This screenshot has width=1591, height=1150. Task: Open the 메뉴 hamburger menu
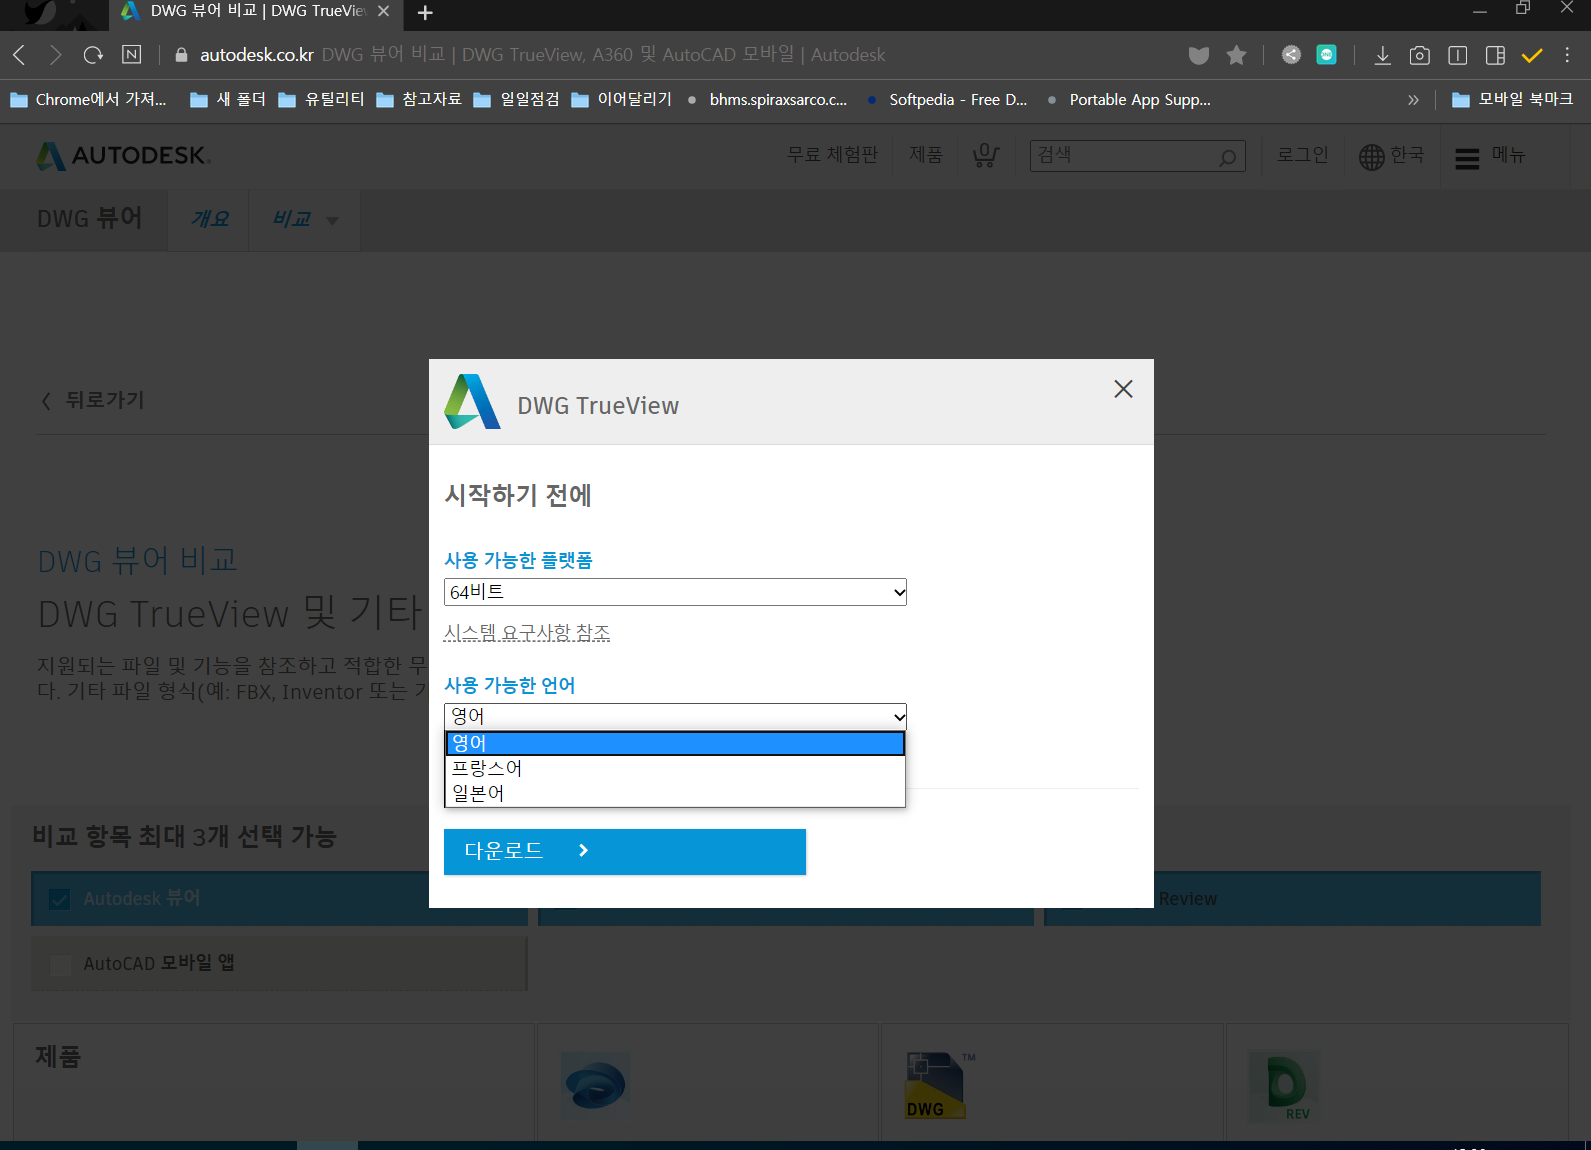(x=1490, y=156)
